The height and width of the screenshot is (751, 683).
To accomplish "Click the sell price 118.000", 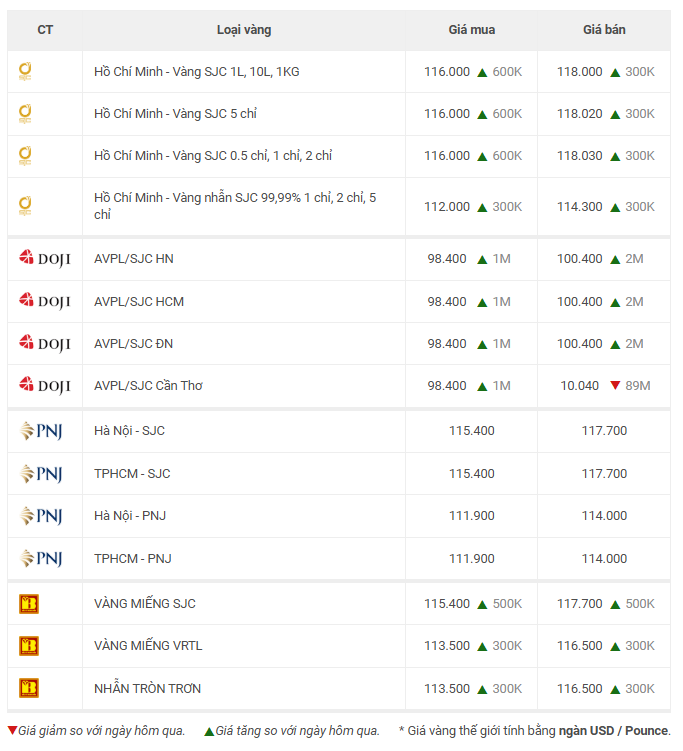I will click(580, 71).
